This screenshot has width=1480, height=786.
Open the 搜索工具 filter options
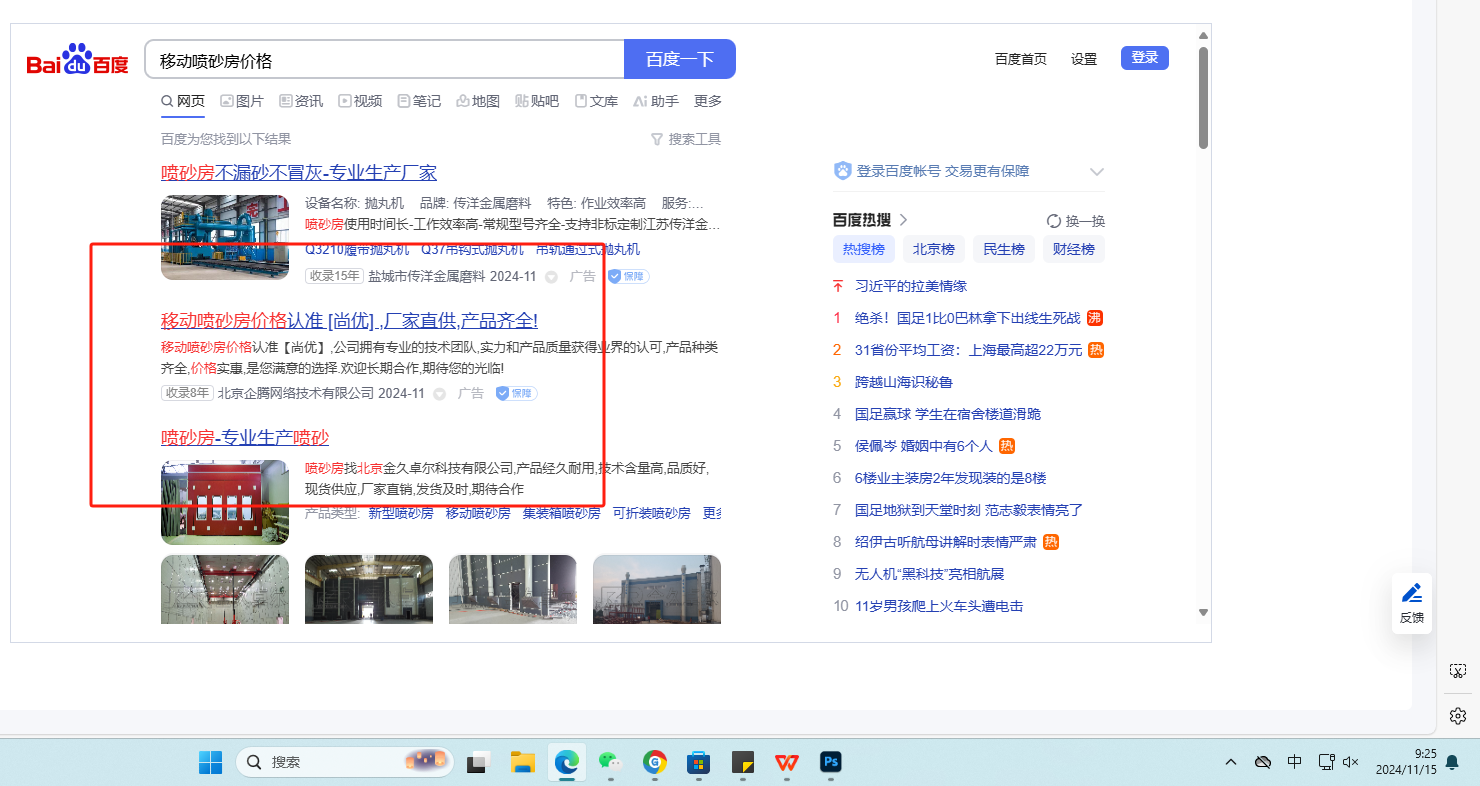[686, 139]
